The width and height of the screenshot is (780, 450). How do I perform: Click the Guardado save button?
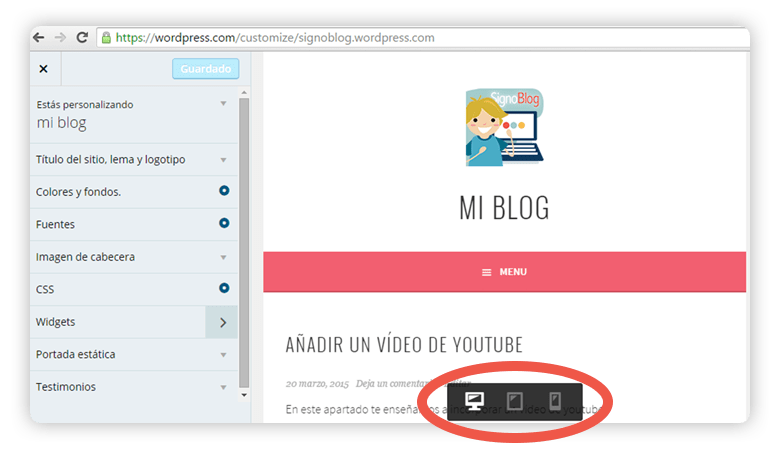pyautogui.click(x=205, y=69)
